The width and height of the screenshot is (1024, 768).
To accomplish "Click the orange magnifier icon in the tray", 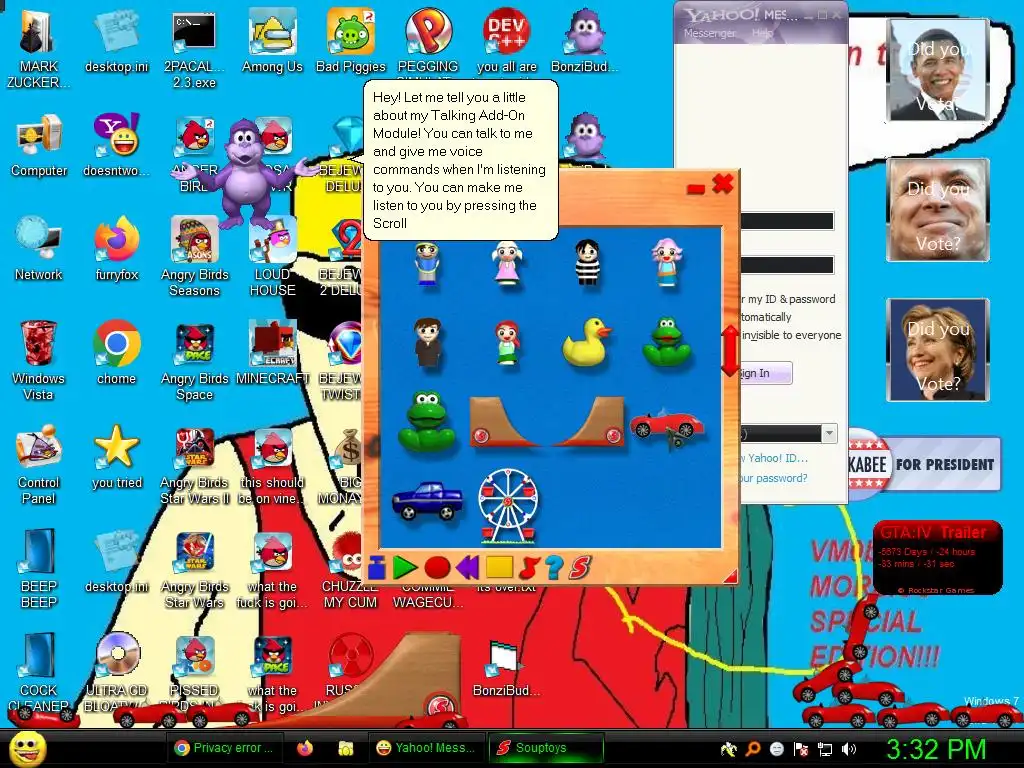I will tap(753, 749).
